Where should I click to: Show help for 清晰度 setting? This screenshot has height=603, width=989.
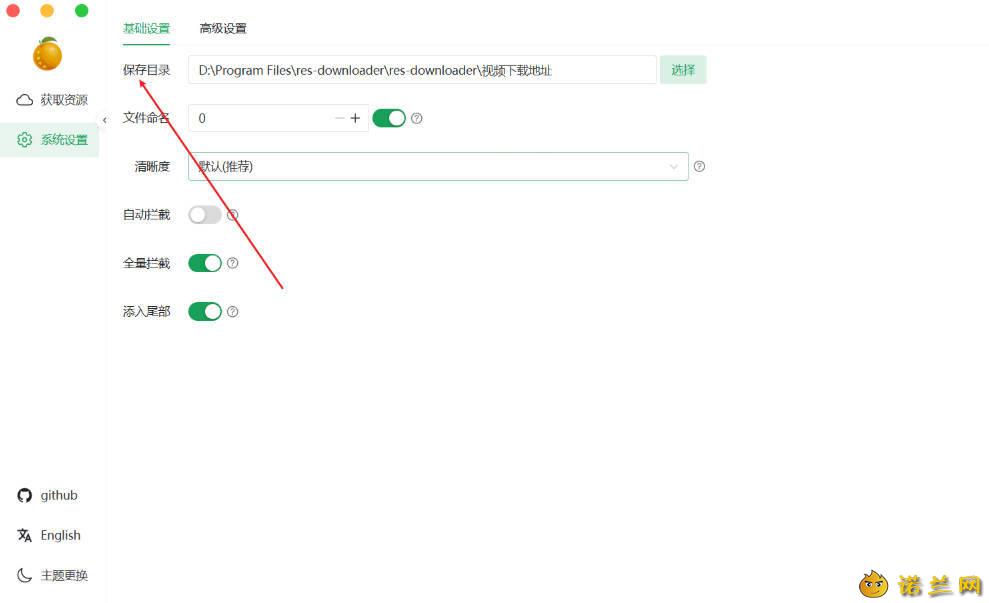click(x=699, y=167)
